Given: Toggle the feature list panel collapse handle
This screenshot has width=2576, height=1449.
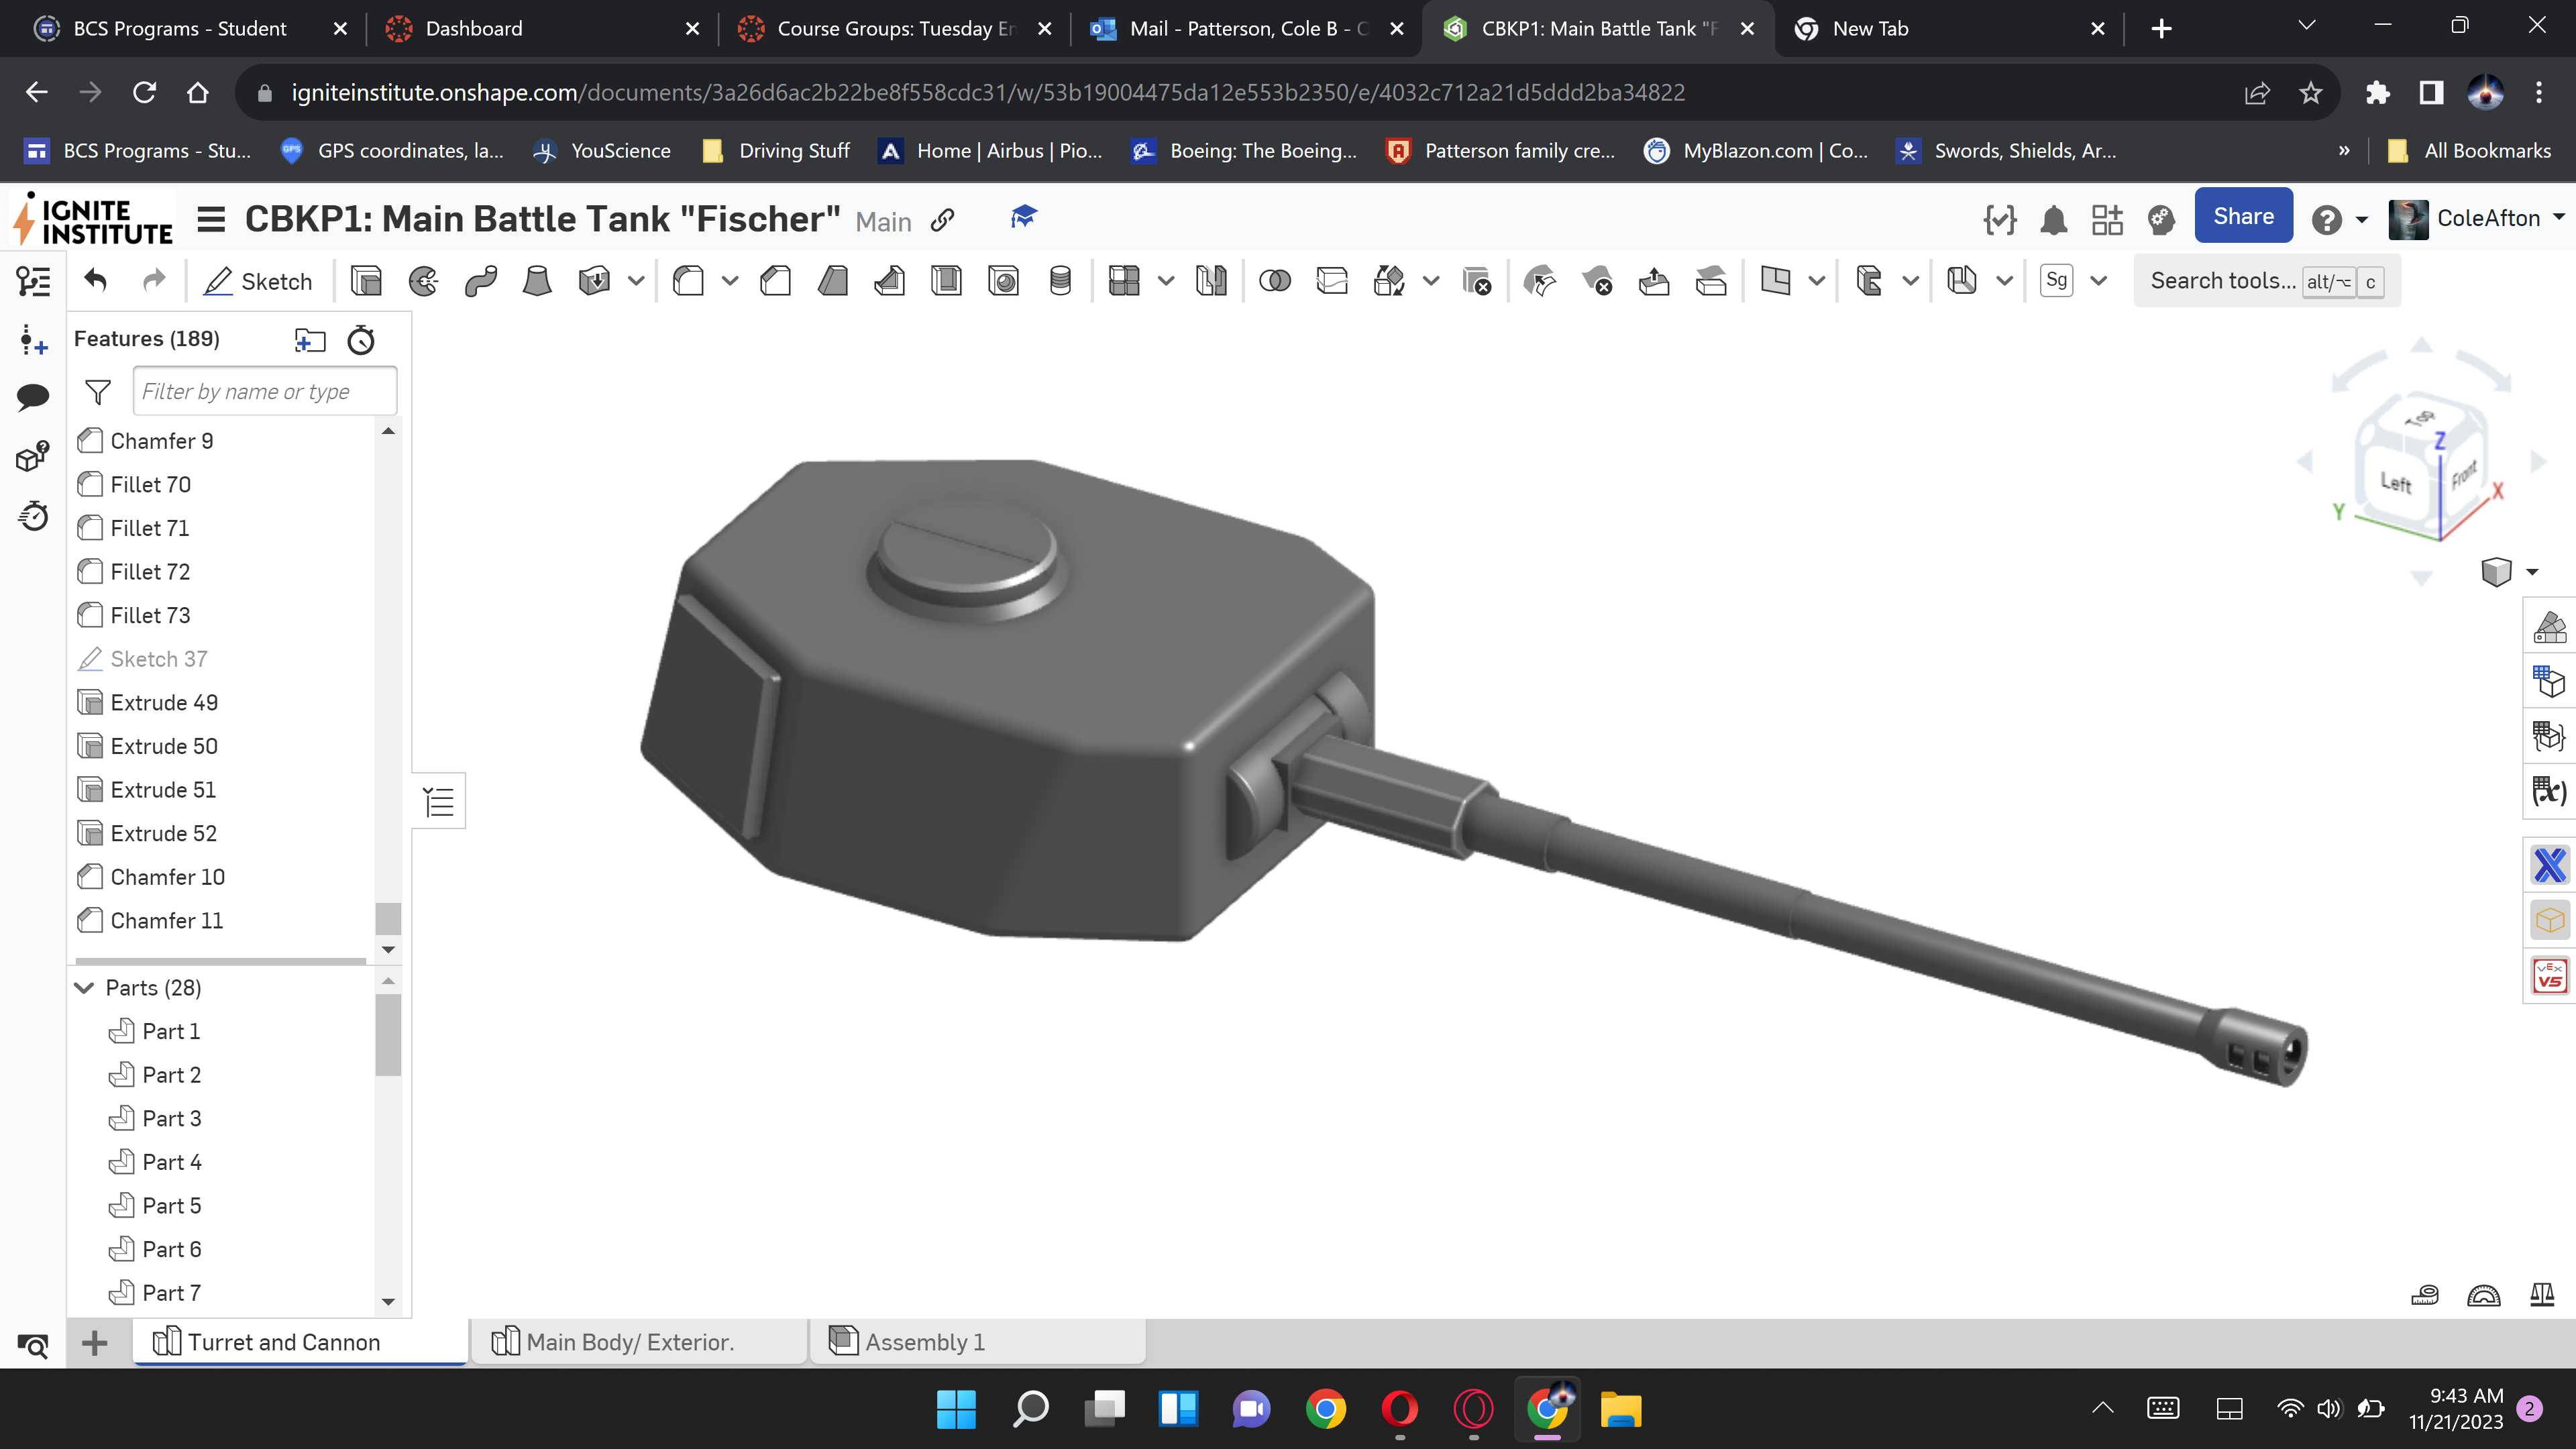Looking at the screenshot, I should point(439,801).
